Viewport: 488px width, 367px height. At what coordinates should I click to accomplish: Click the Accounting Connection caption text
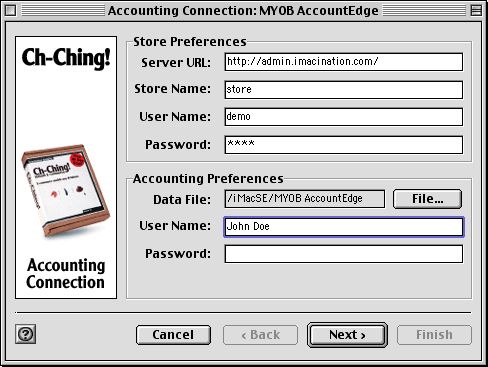pos(66,274)
